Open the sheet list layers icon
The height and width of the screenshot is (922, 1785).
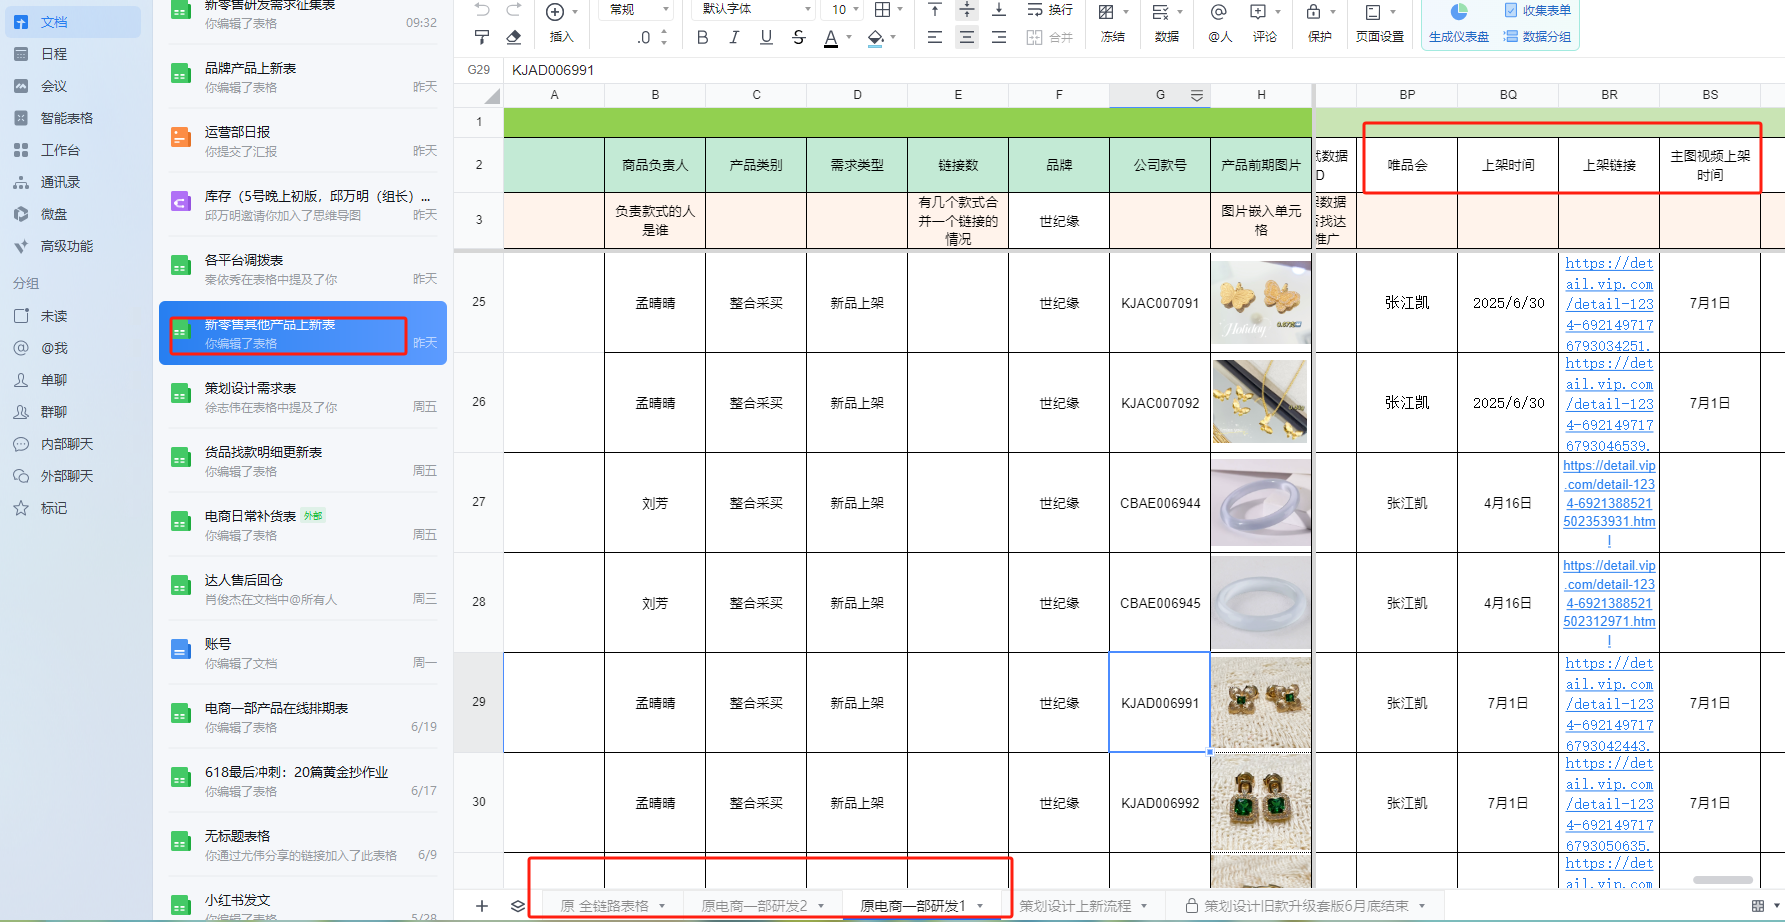coord(517,906)
